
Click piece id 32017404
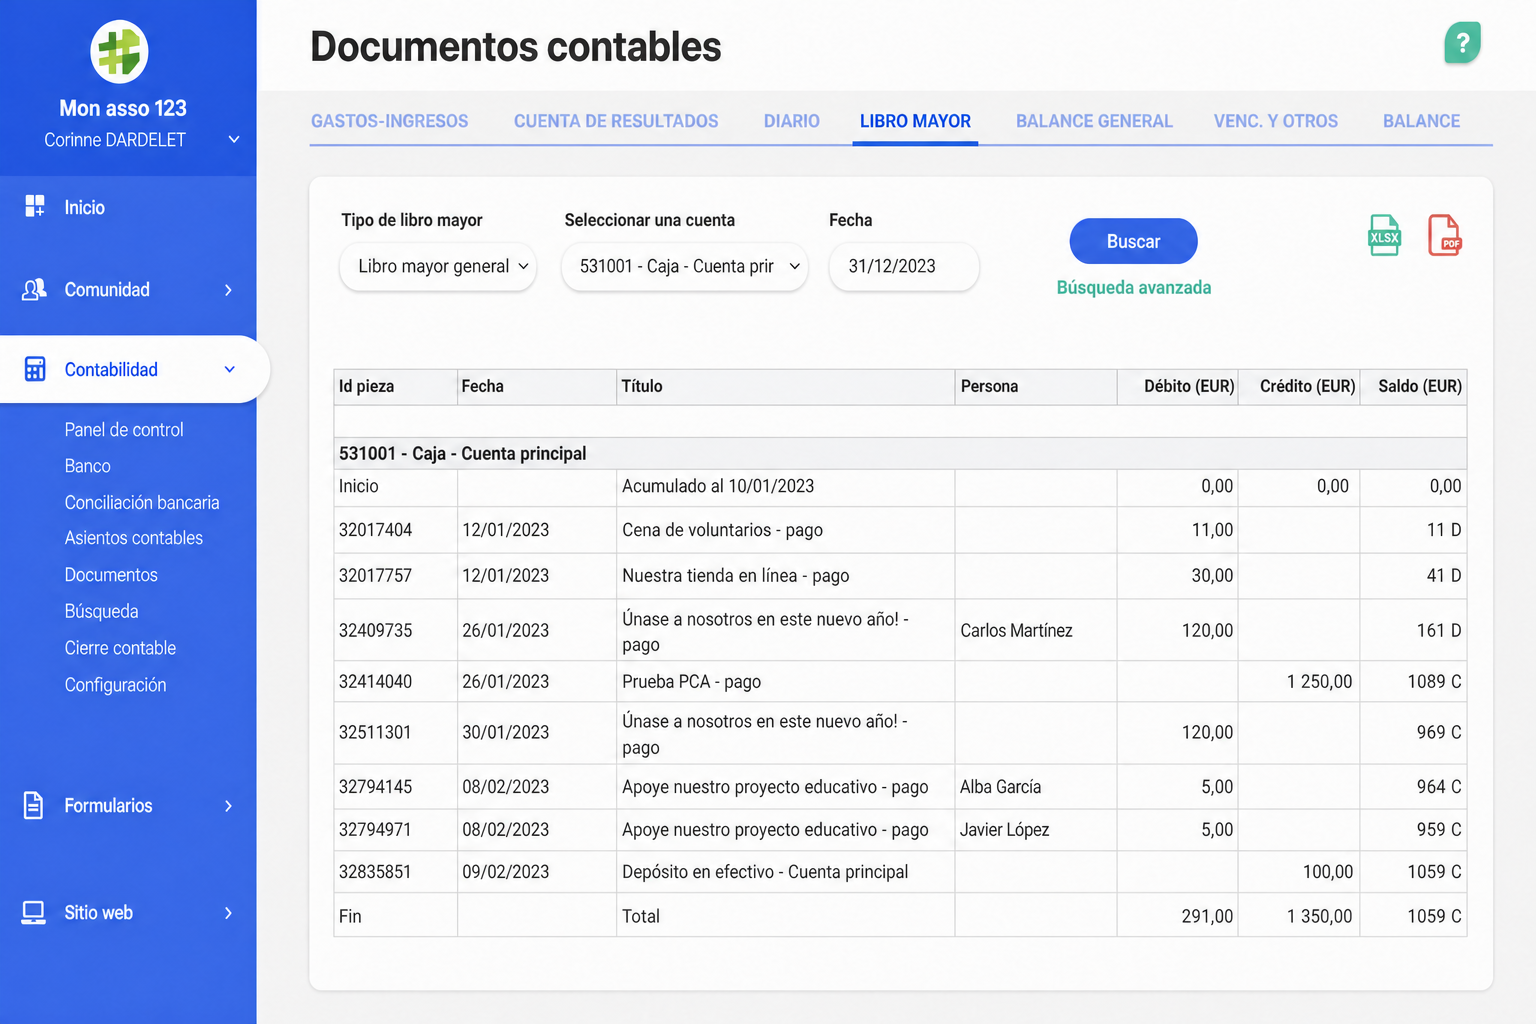375,530
